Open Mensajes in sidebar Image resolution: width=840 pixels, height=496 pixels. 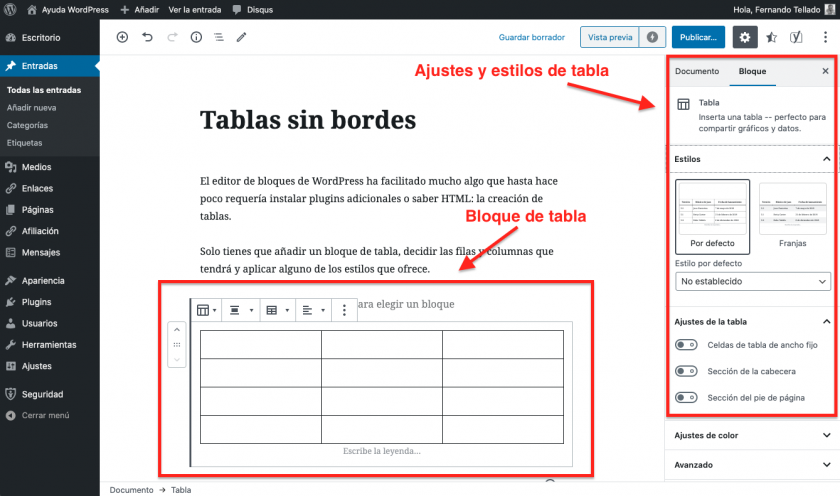tap(49, 252)
